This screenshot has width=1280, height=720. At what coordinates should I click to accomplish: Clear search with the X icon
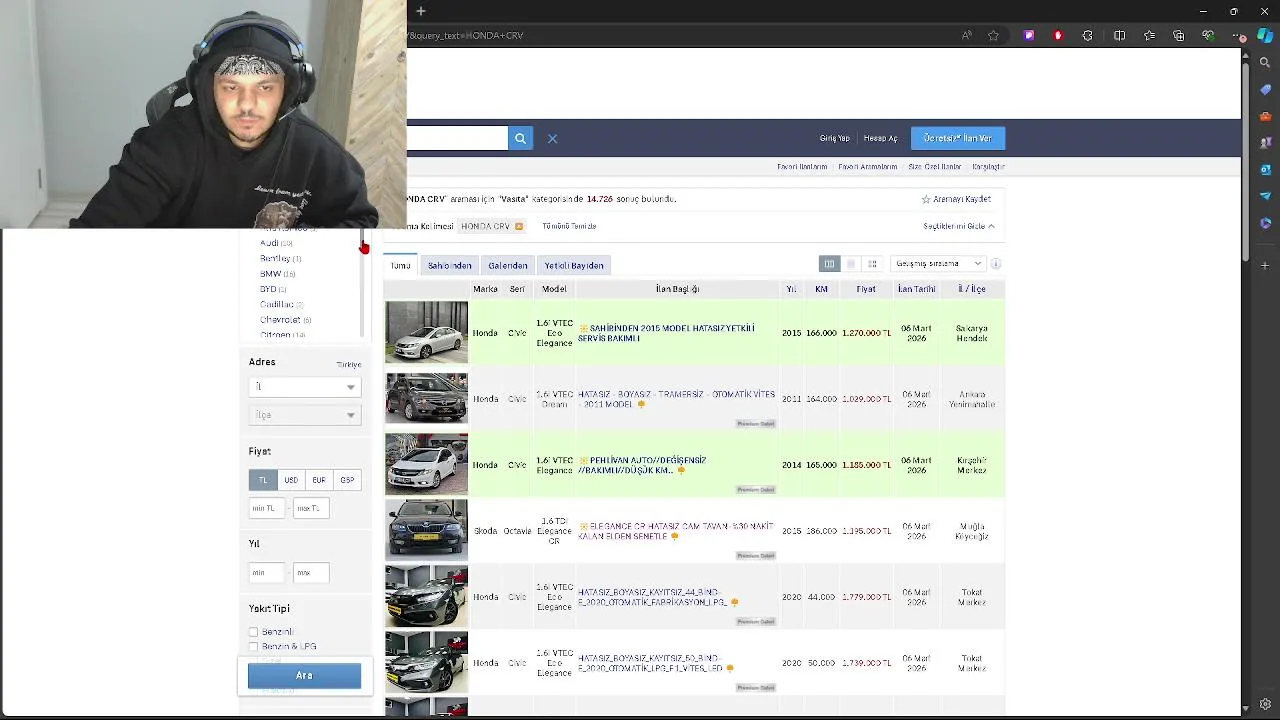552,139
